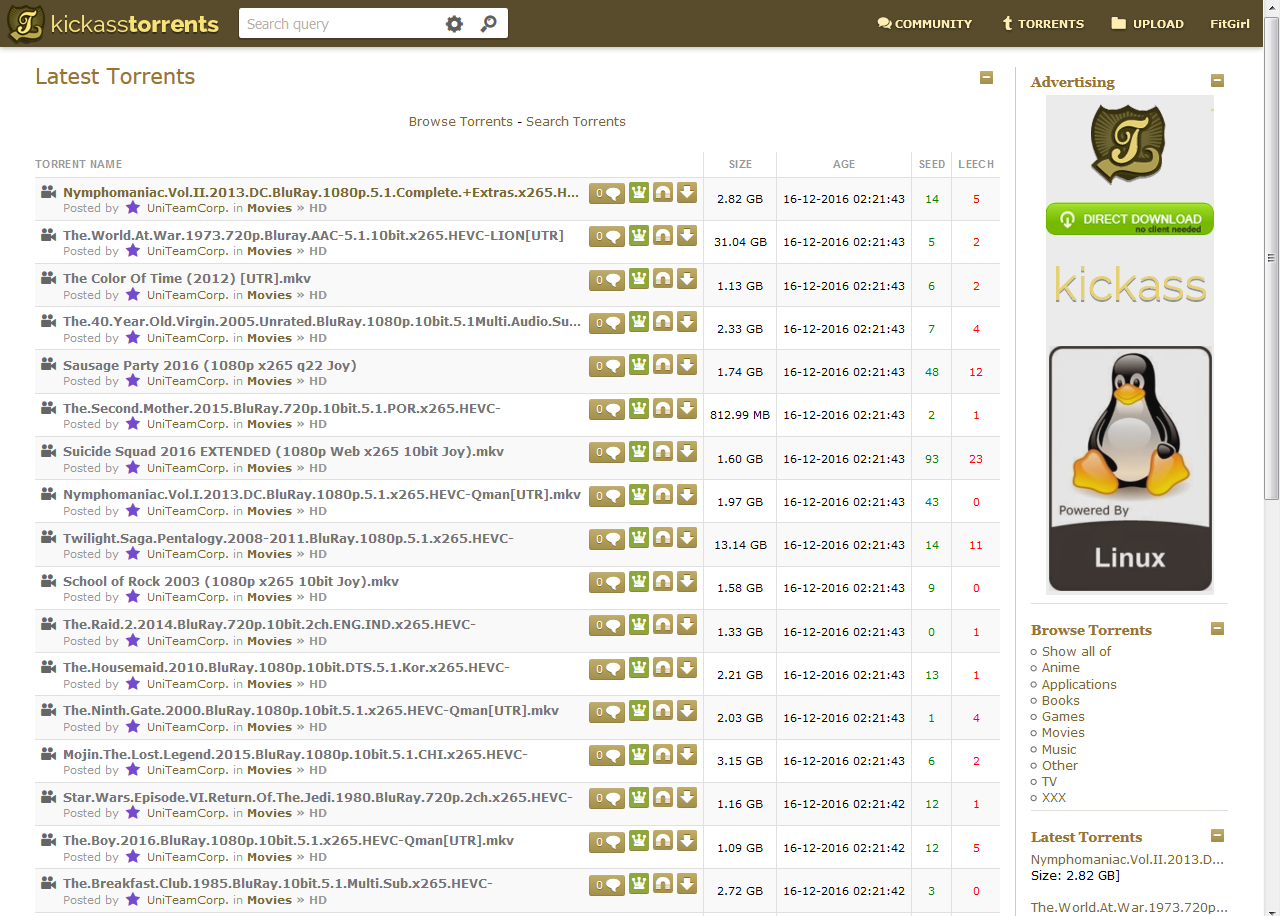Click the Search Torrents link
The width and height of the screenshot is (1280, 916).
point(576,122)
